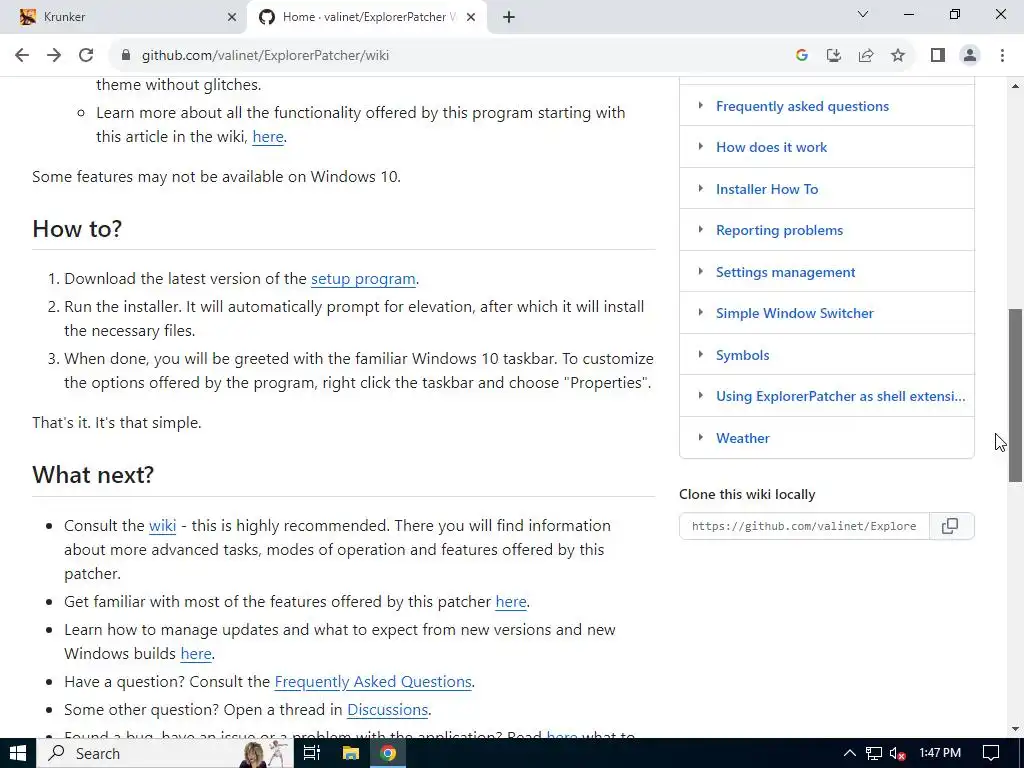Image resolution: width=1024 pixels, height=768 pixels.
Task: Click 'here' link after 'article in the wiki'
Action: click(x=268, y=136)
